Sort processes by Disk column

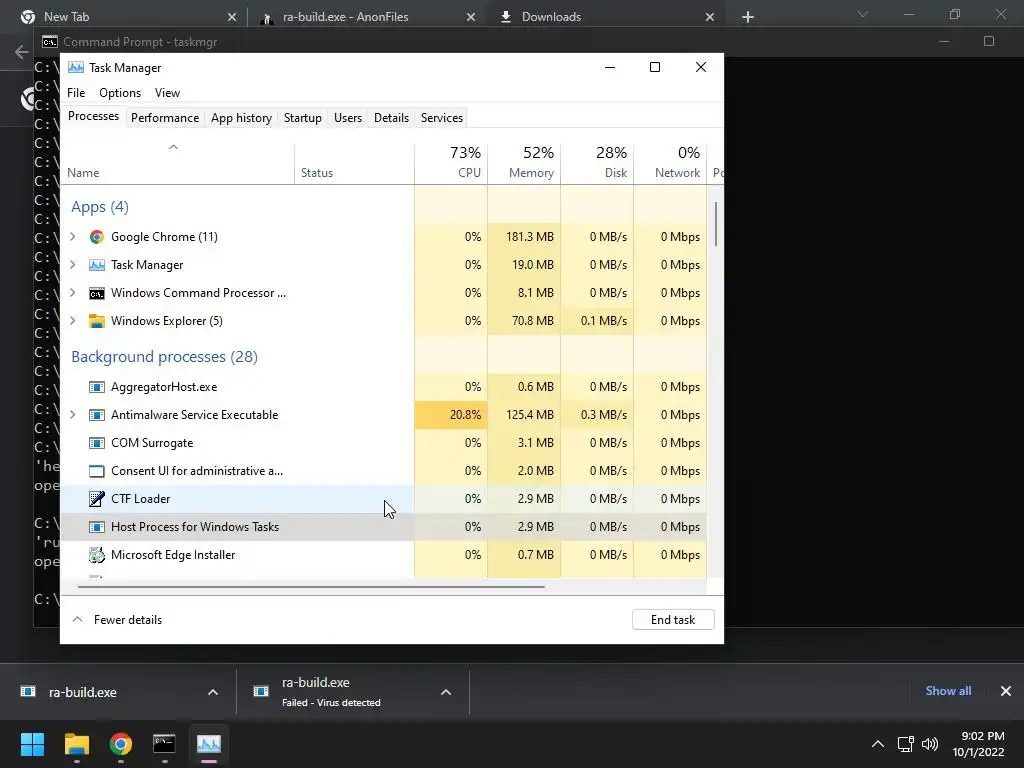[x=597, y=162]
